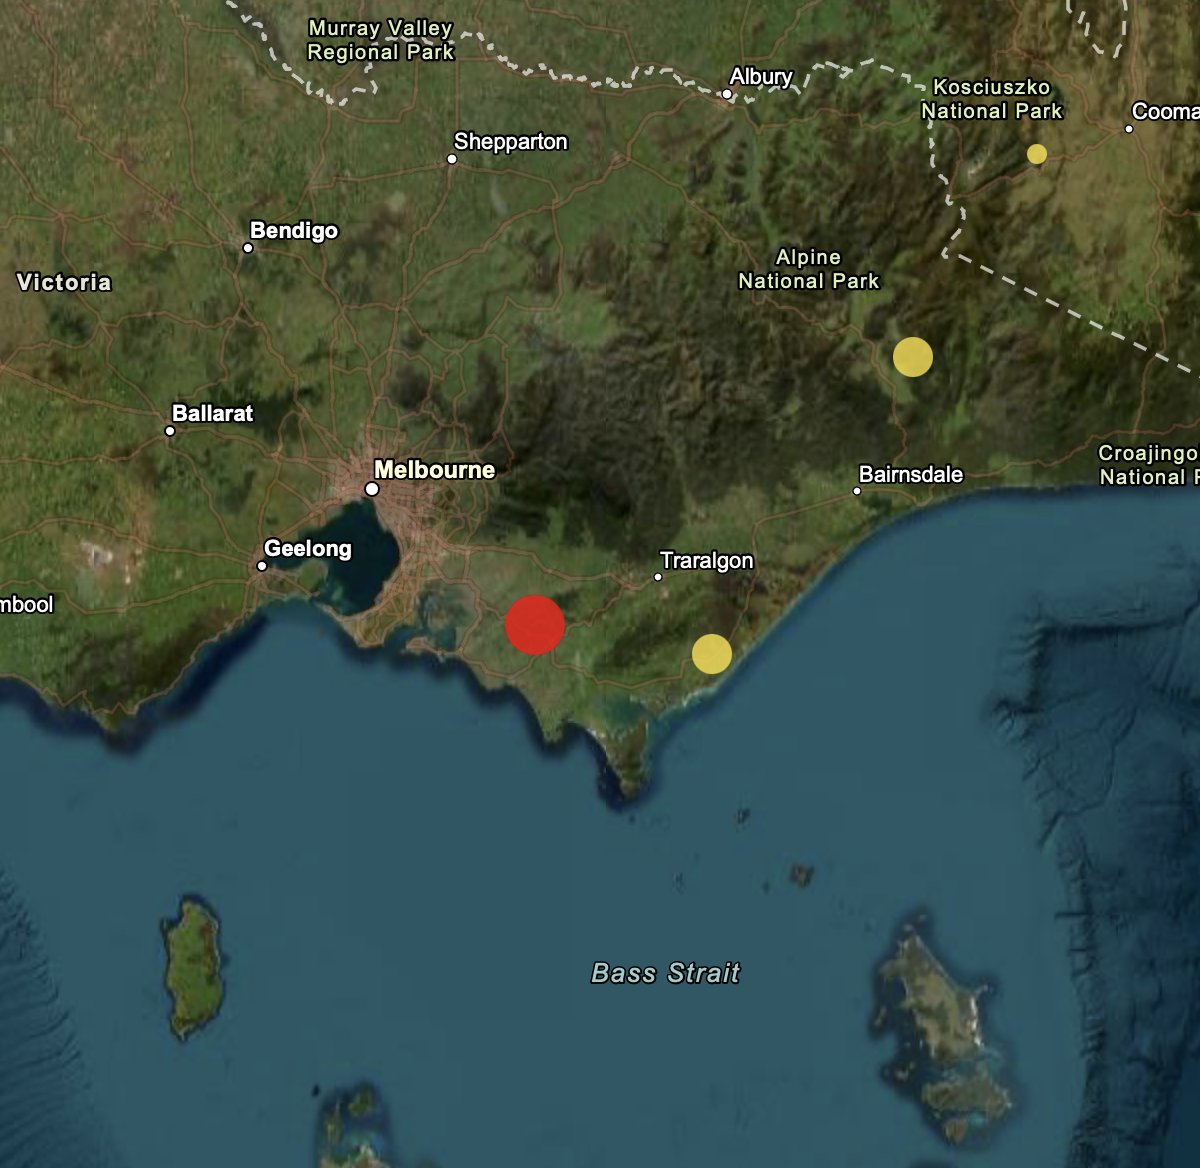Click the Croajingolong National Park label
The width and height of the screenshot is (1200, 1168).
(x=1149, y=465)
